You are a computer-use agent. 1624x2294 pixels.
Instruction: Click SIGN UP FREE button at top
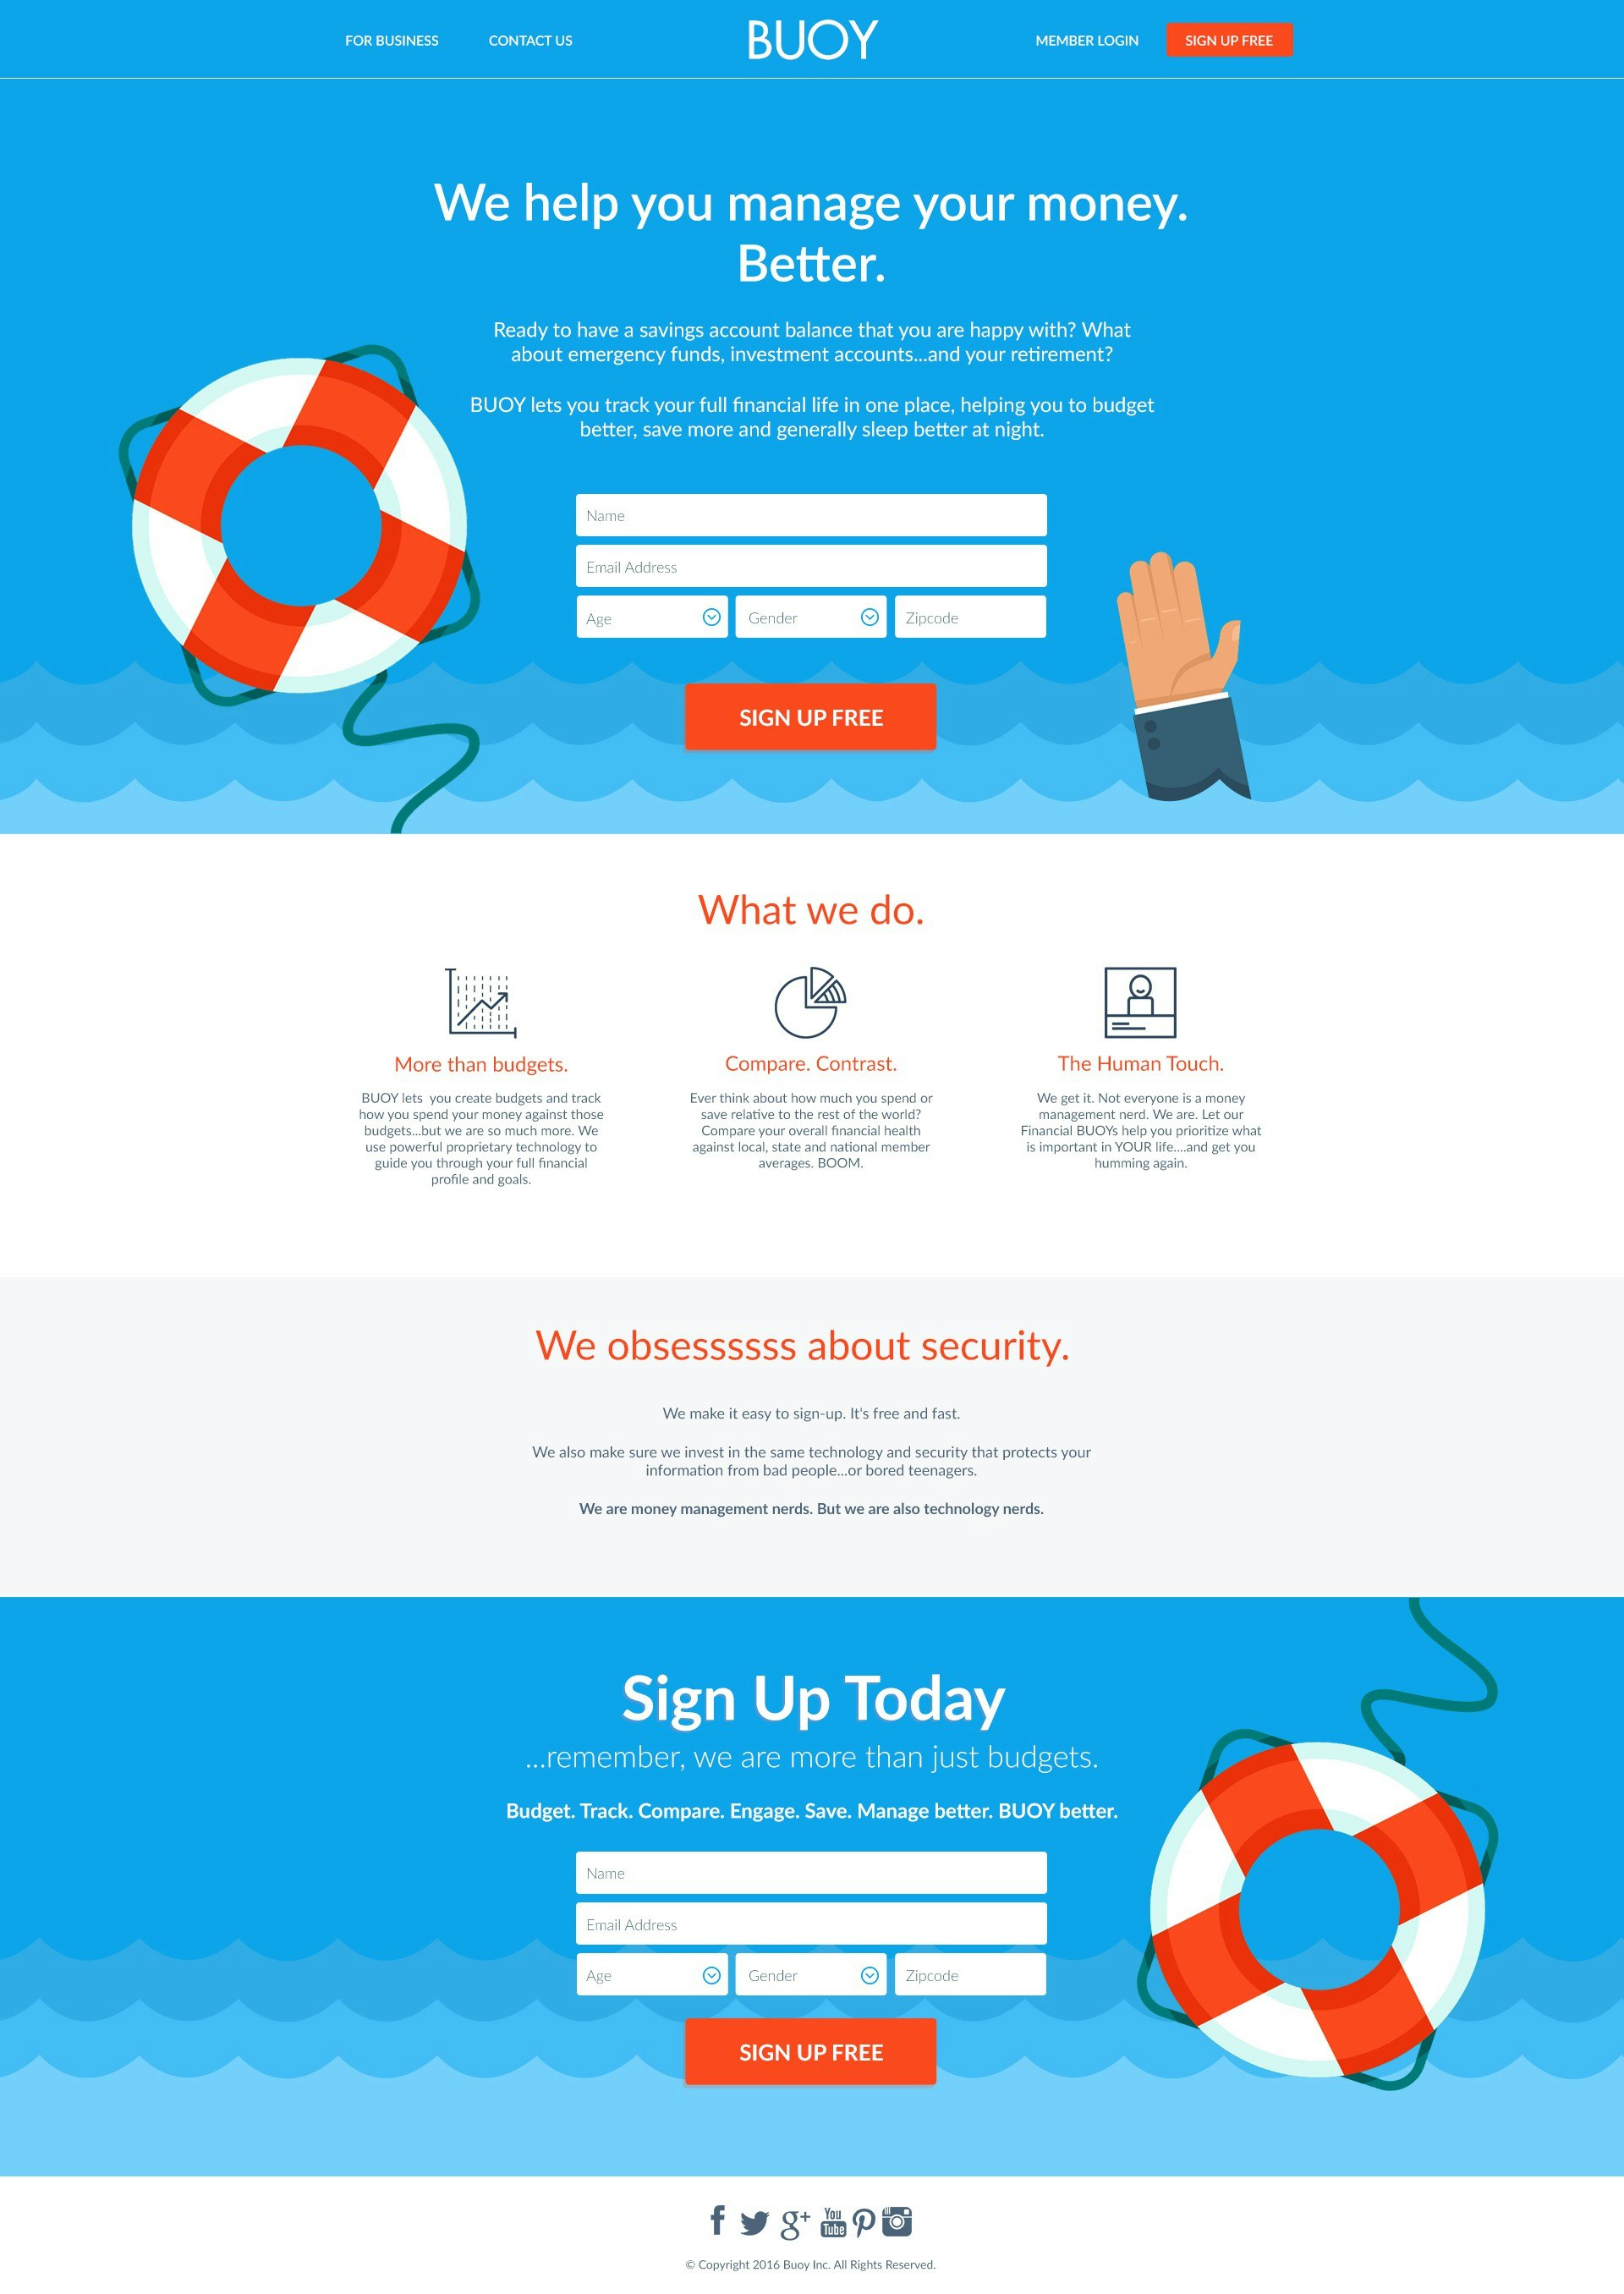click(x=1231, y=41)
